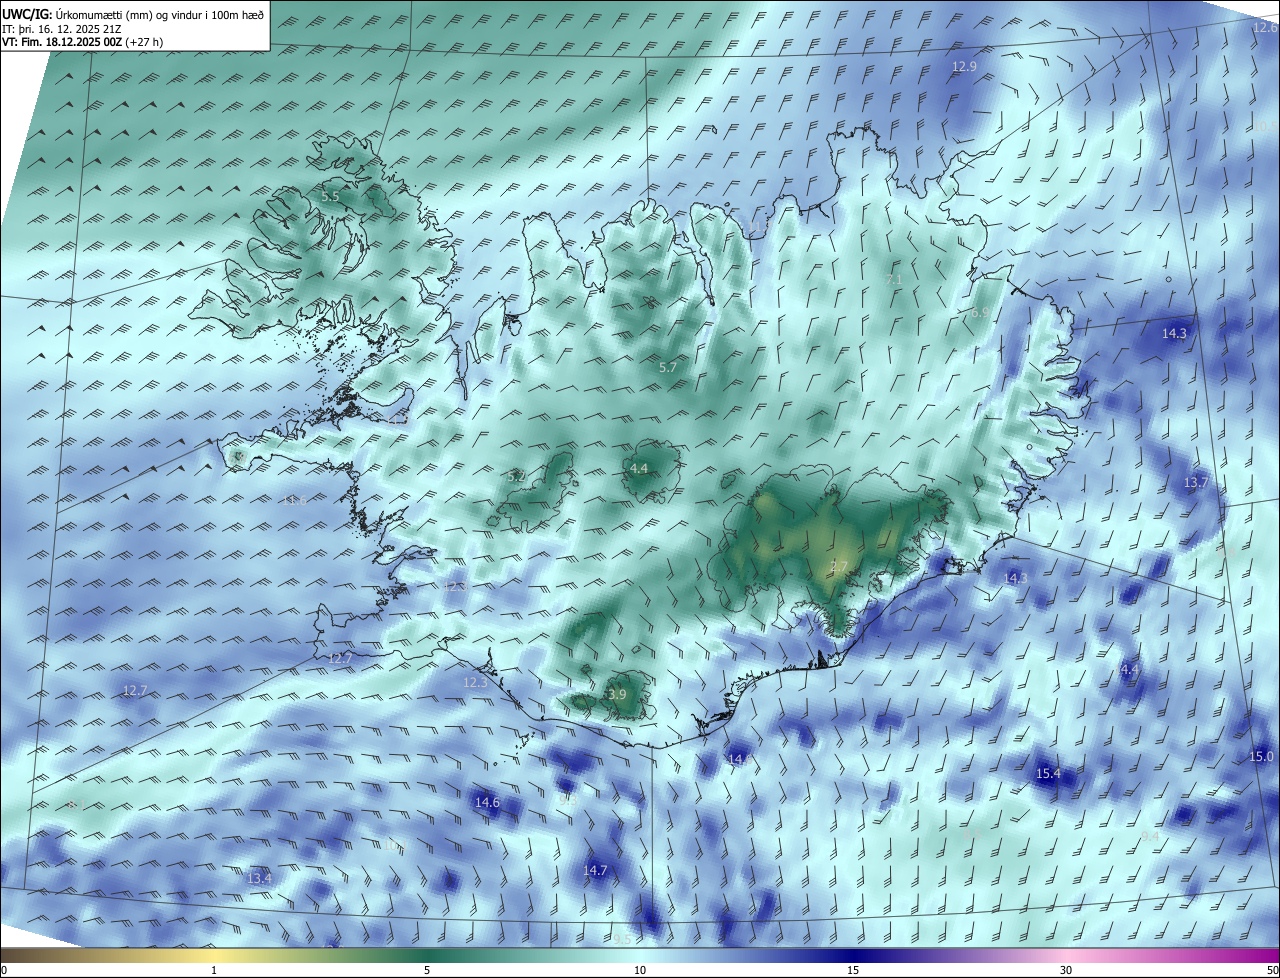The width and height of the screenshot is (1280, 978).
Task: Select the 15.4 value label
Action: tap(1048, 774)
